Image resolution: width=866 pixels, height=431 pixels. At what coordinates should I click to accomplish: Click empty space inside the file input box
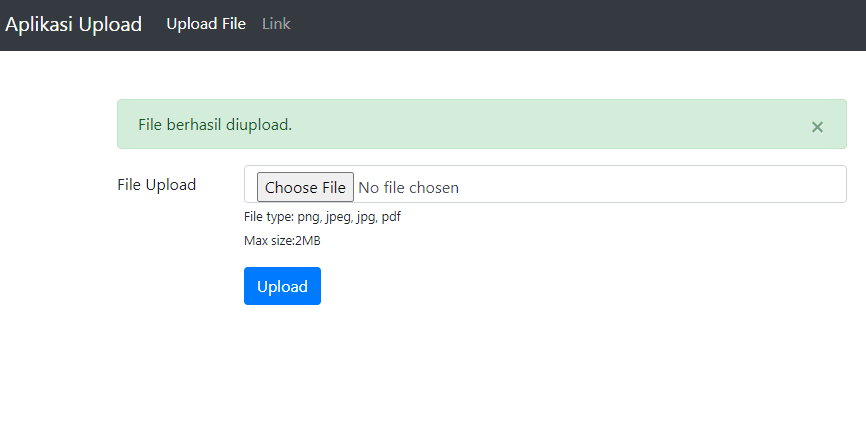point(652,185)
